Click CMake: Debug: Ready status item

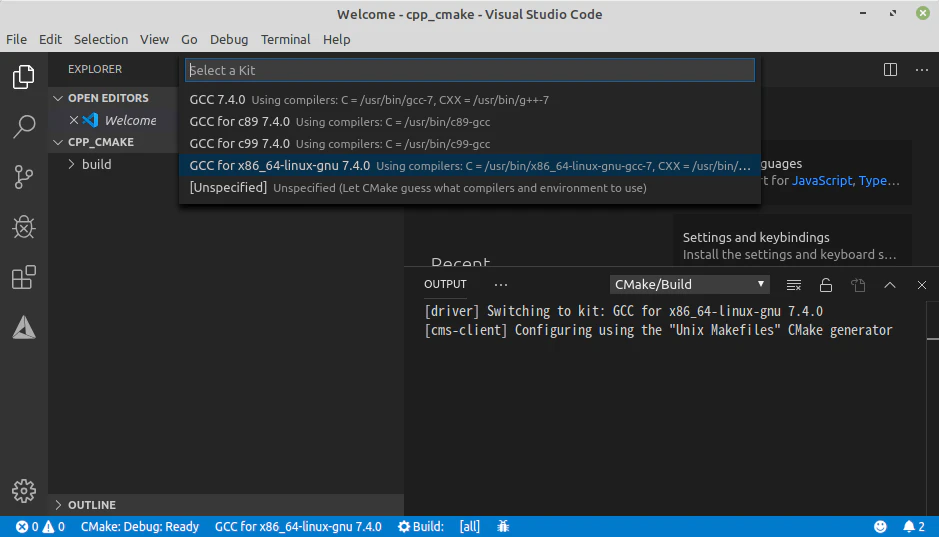(140, 527)
